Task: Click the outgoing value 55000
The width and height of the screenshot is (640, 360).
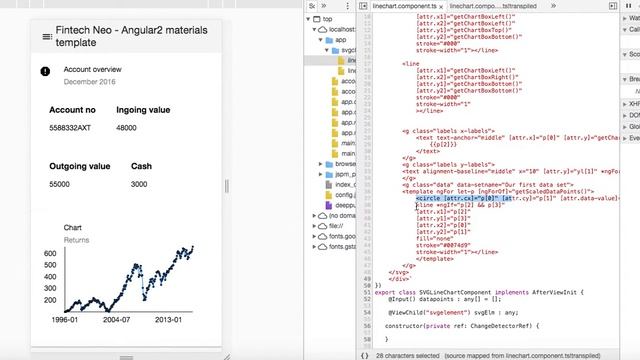Action: [x=59, y=184]
